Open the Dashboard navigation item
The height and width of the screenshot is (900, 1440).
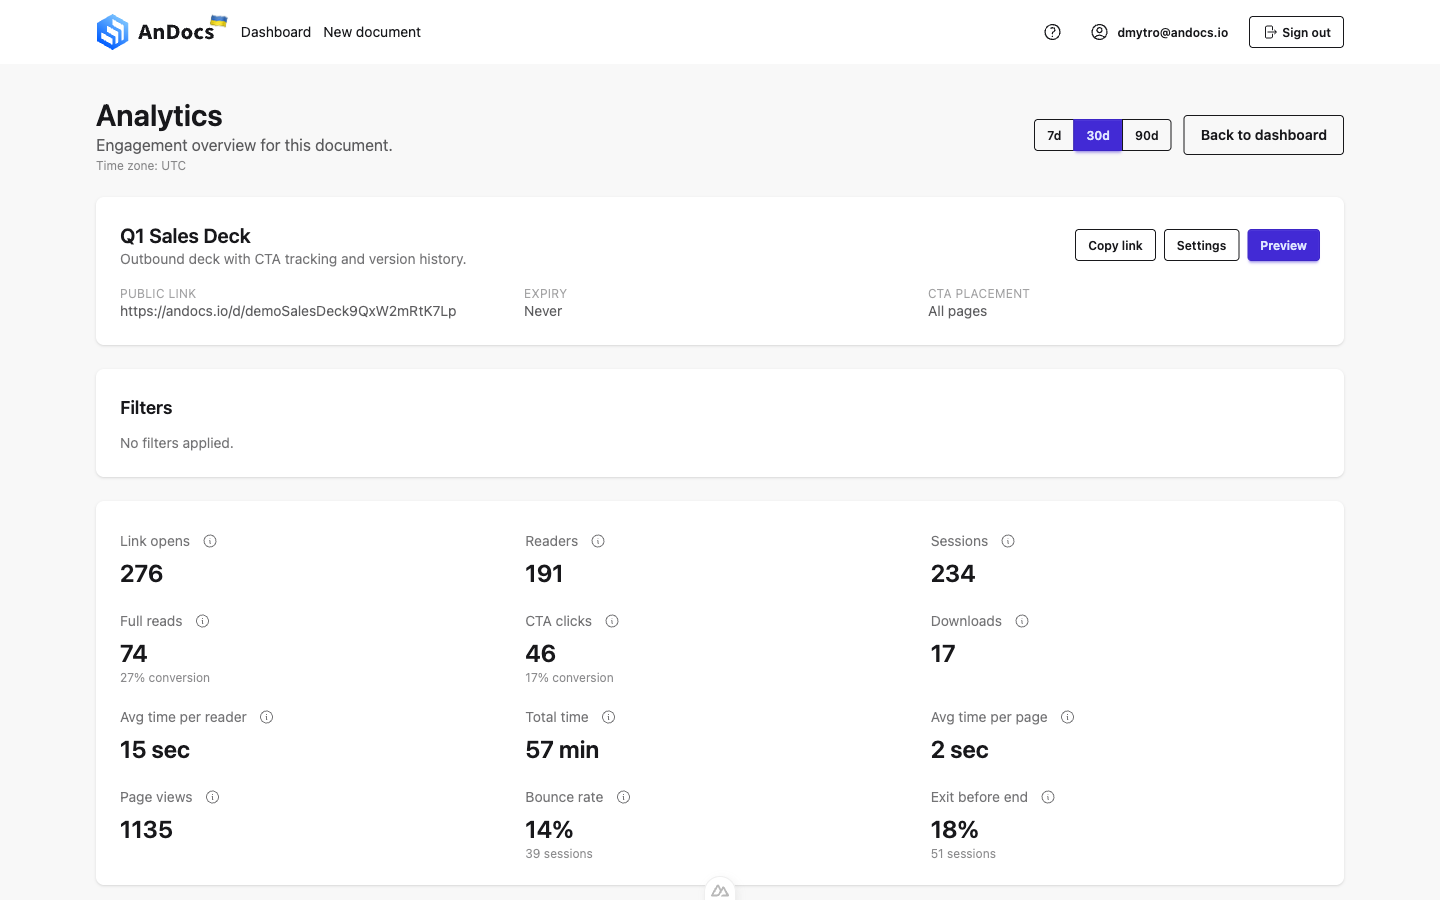tap(276, 31)
